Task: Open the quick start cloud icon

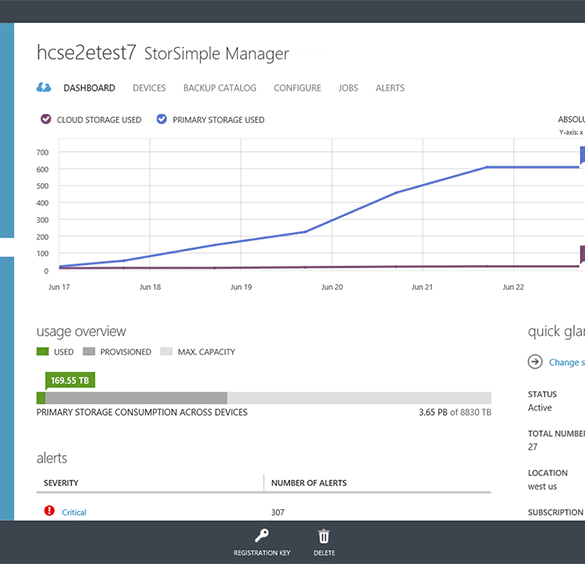Action: 44,88
